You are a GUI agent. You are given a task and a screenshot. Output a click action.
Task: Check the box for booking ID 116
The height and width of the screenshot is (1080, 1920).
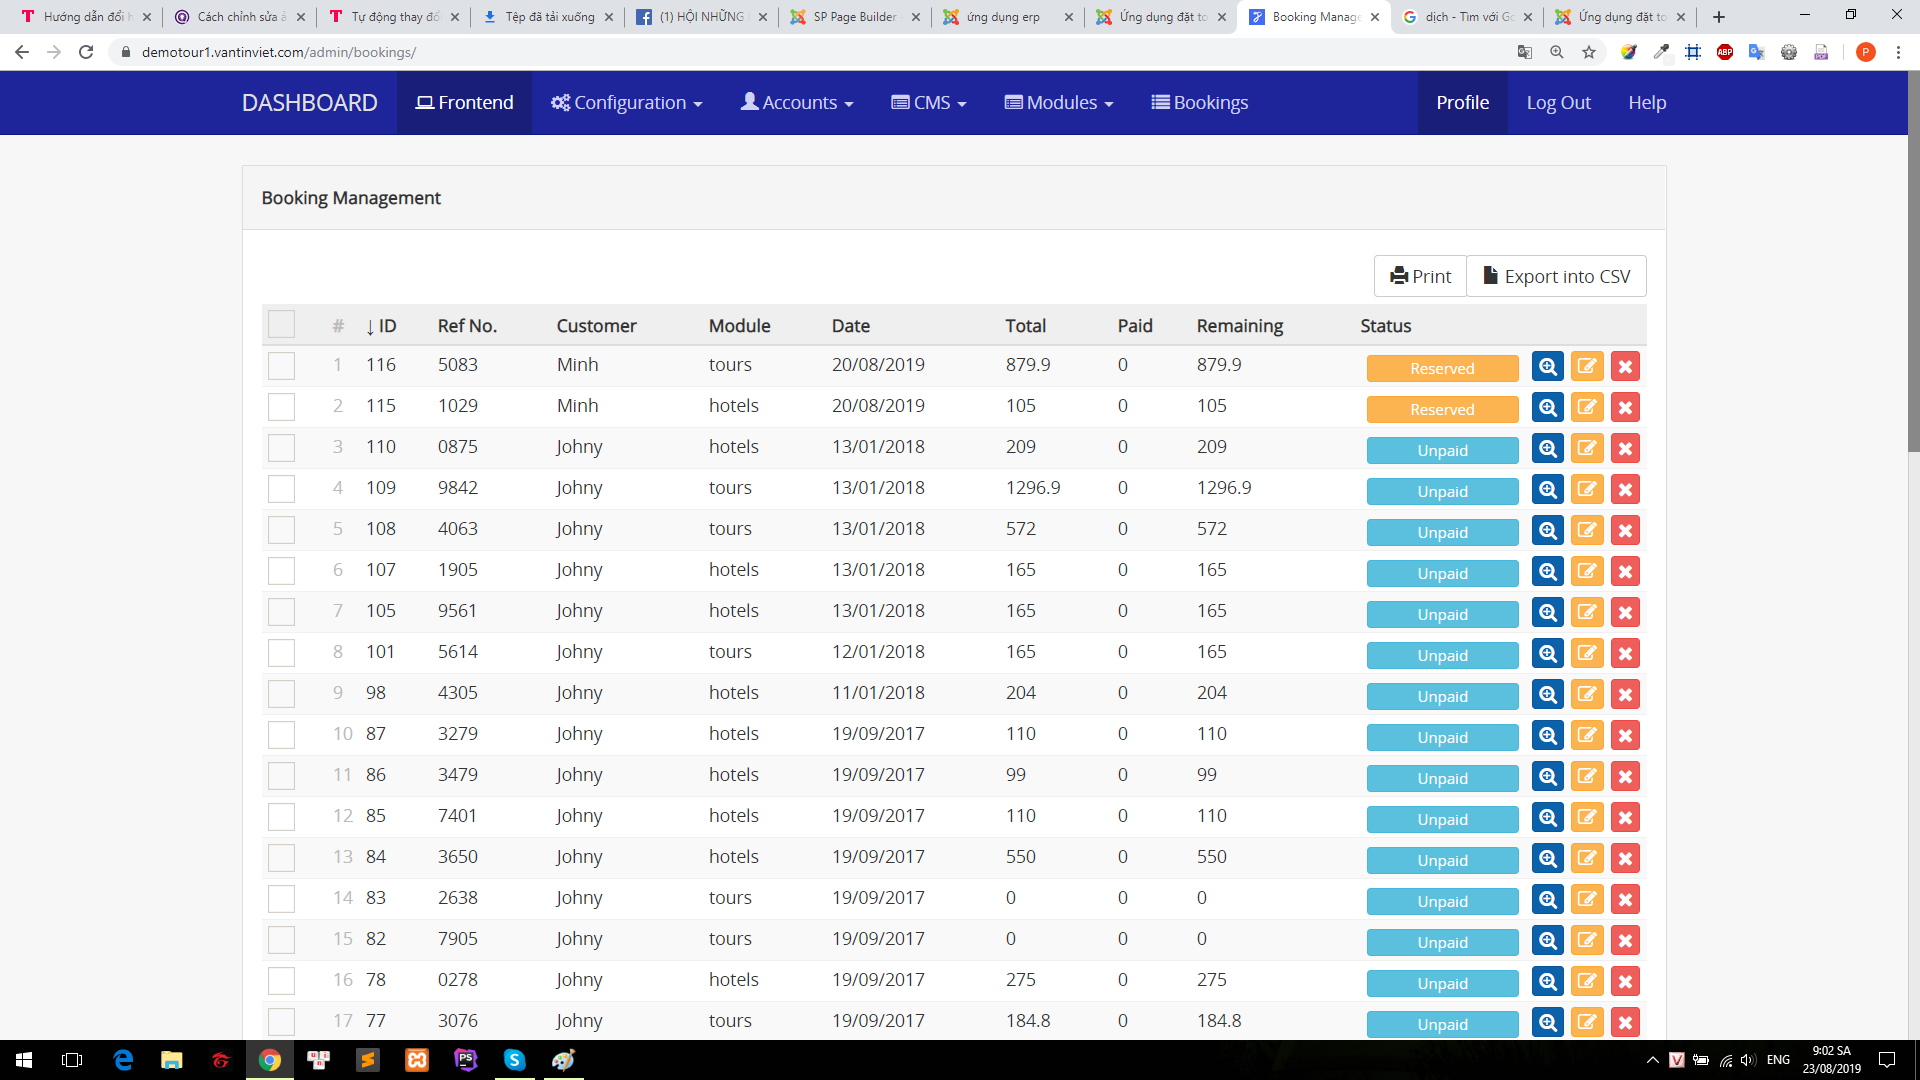point(281,366)
